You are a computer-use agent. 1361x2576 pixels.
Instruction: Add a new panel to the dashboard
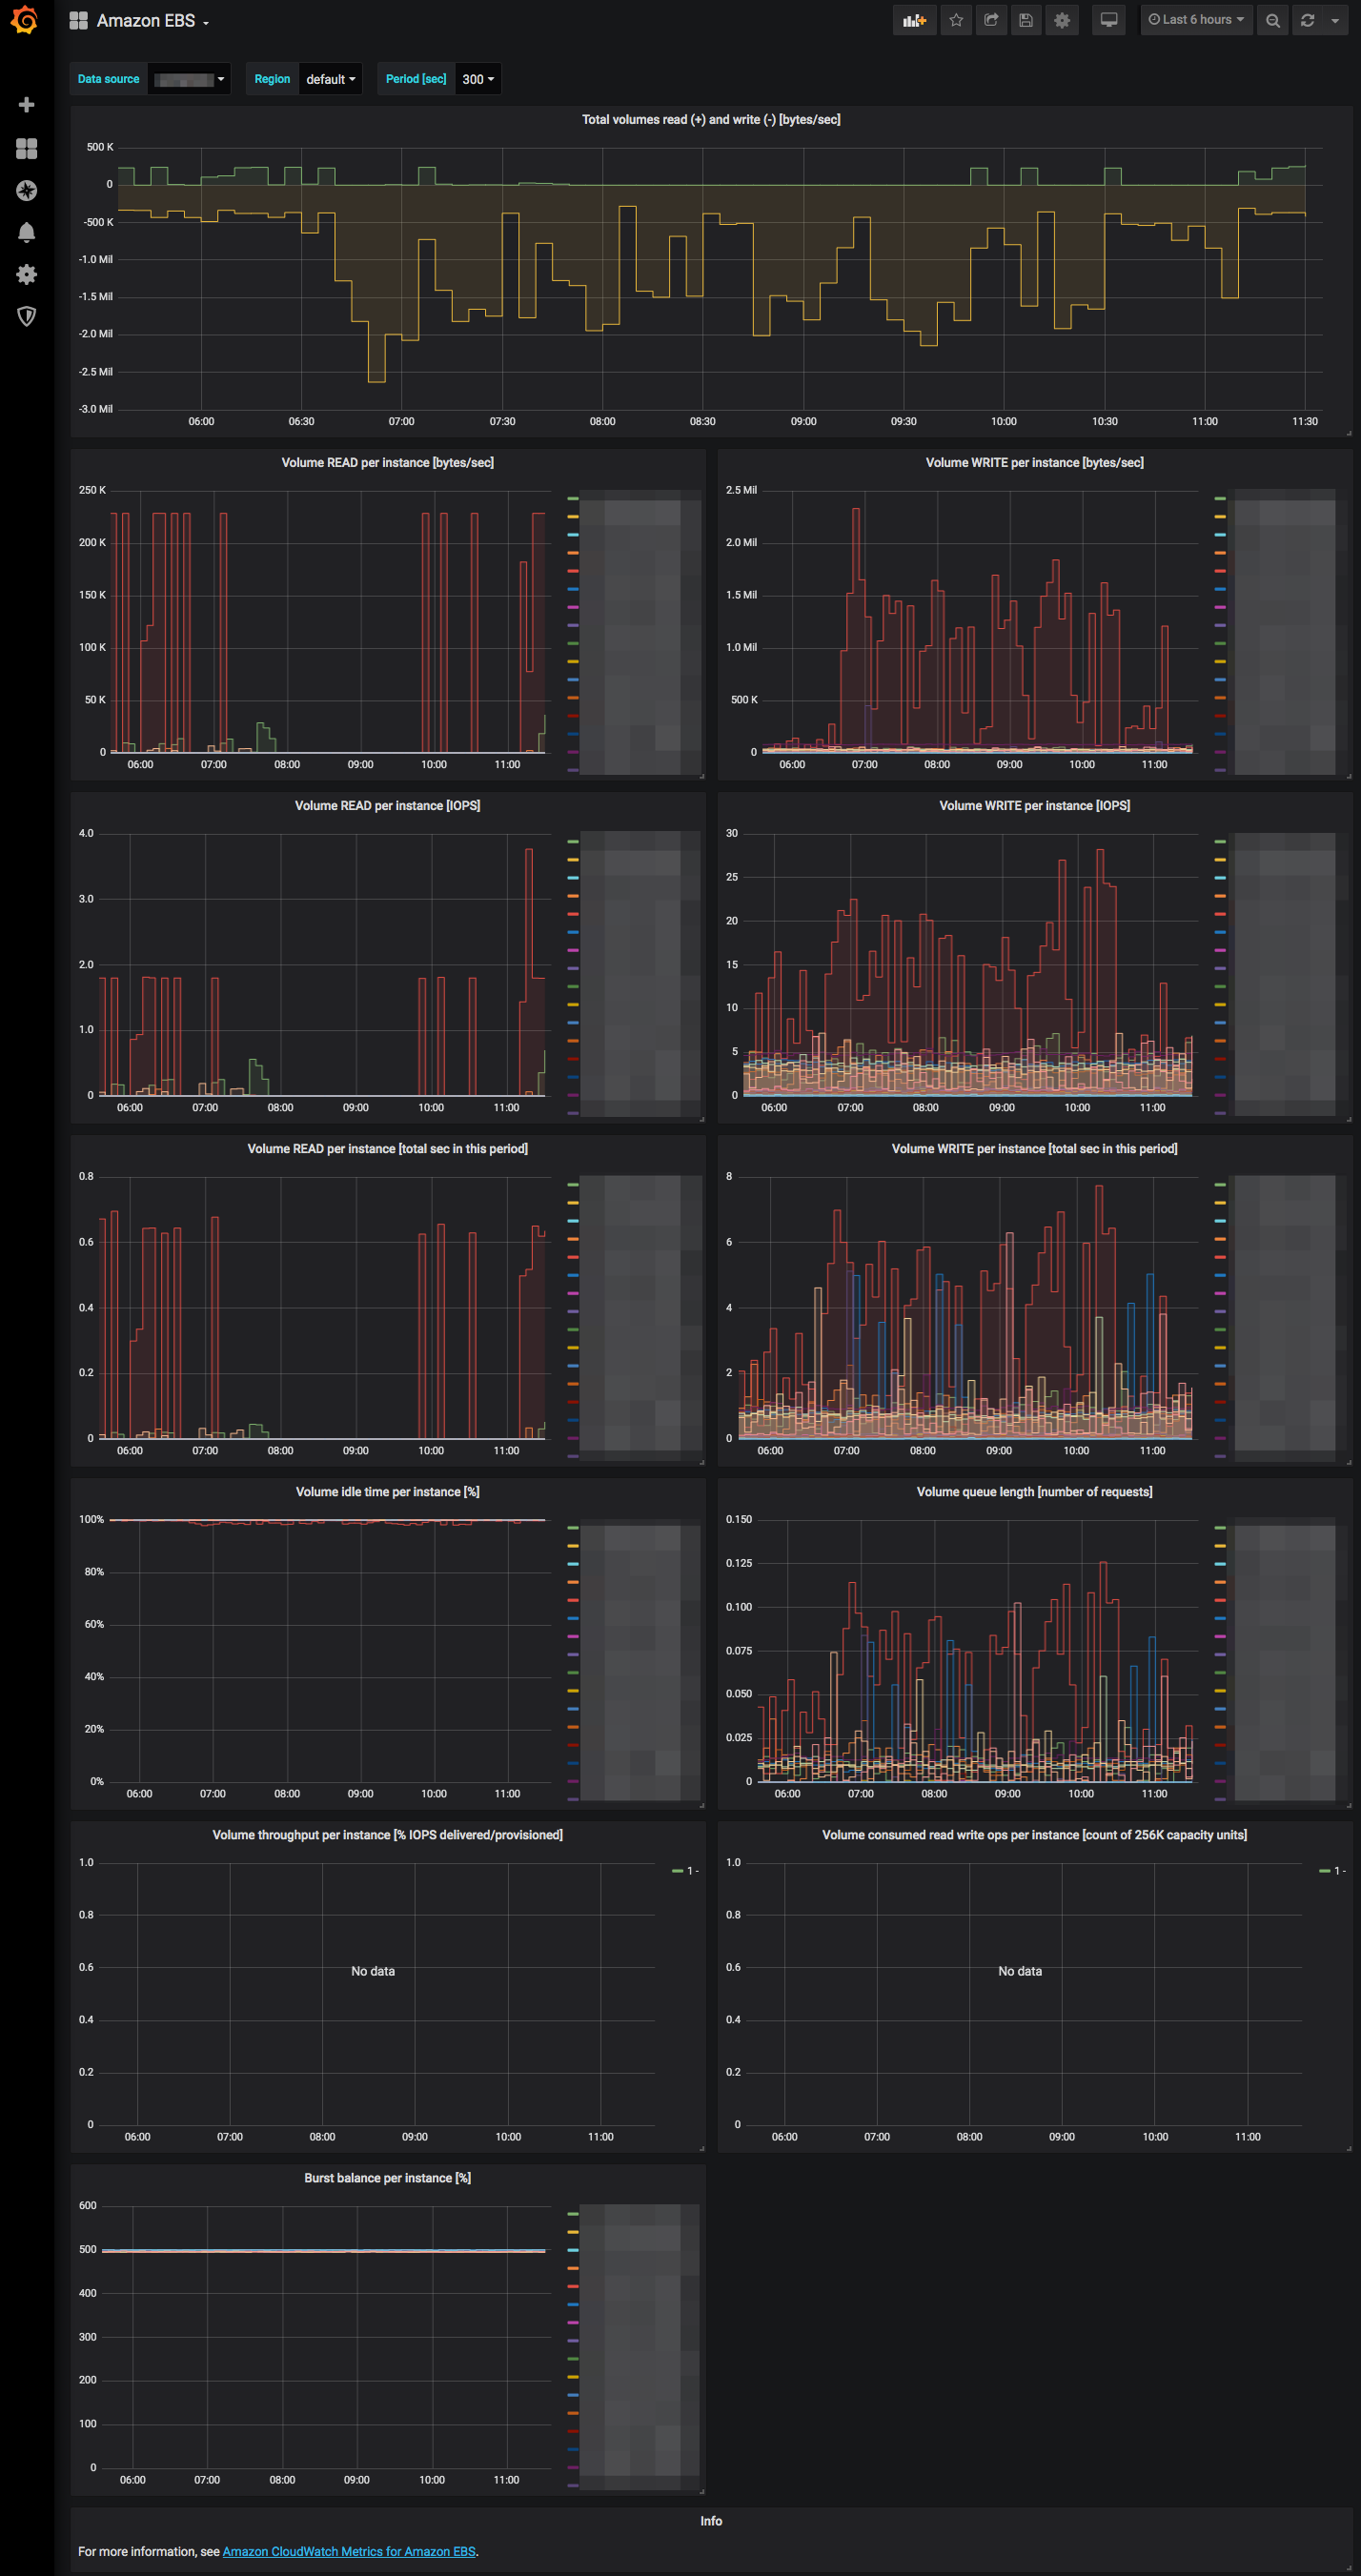point(914,20)
